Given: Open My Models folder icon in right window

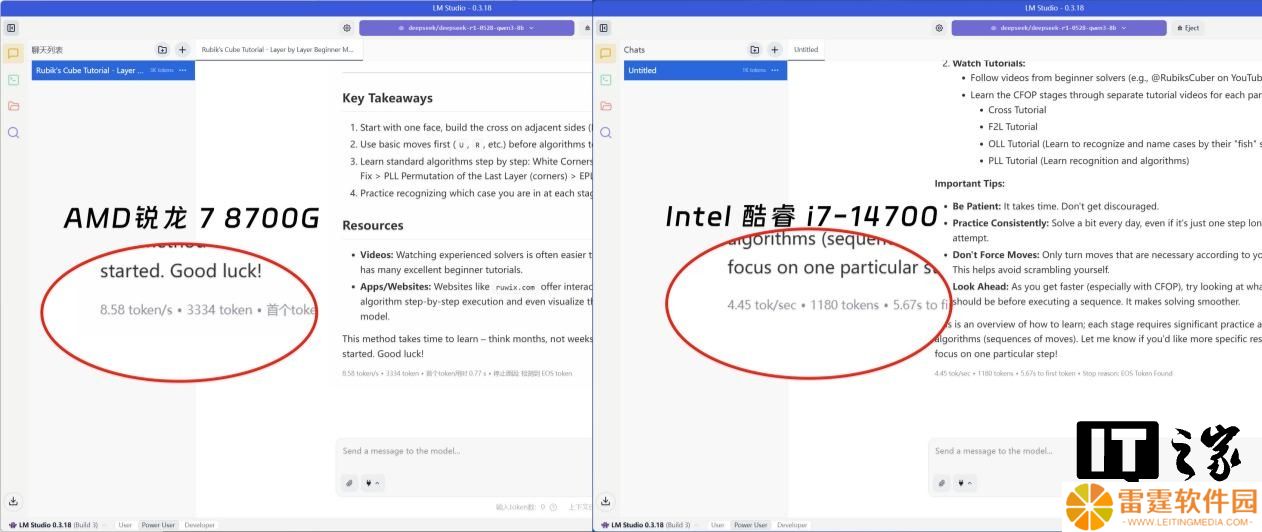Looking at the screenshot, I should point(605,106).
